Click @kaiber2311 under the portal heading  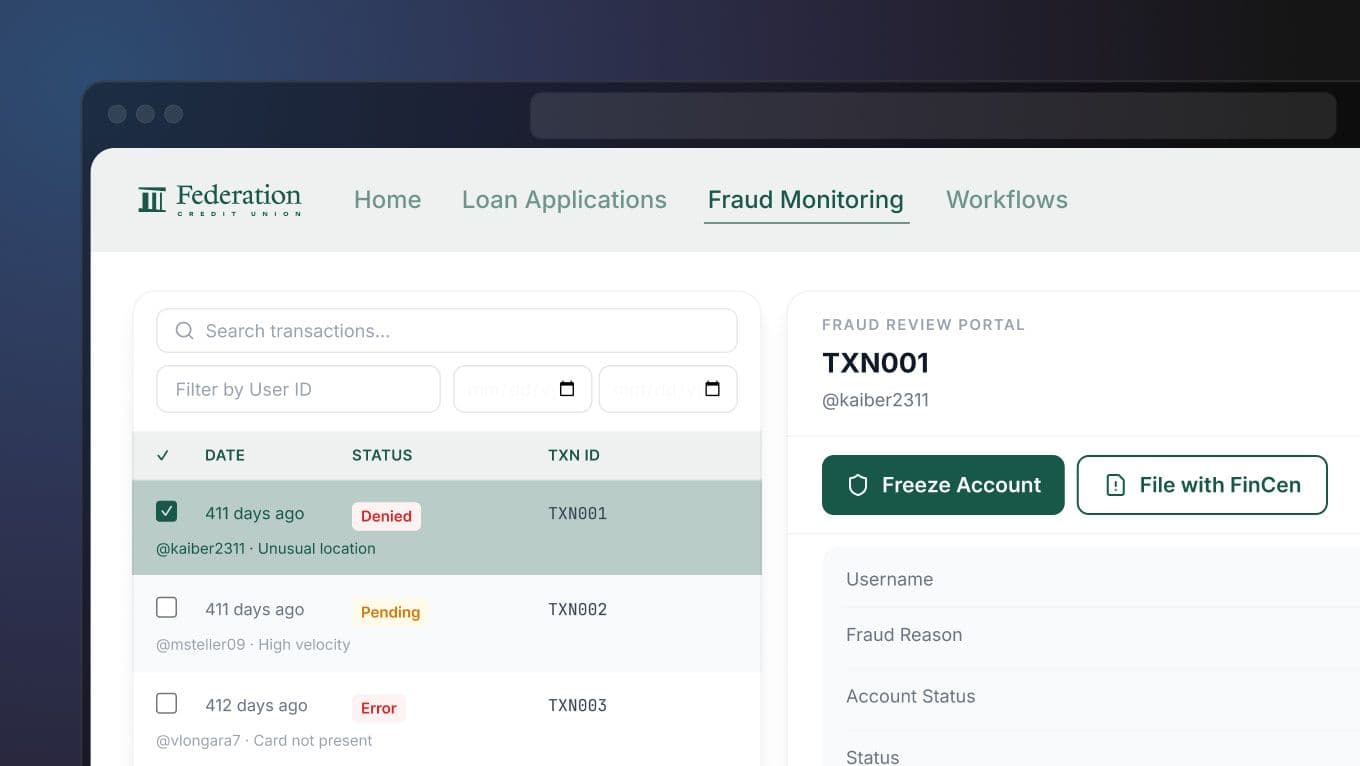click(x=875, y=400)
